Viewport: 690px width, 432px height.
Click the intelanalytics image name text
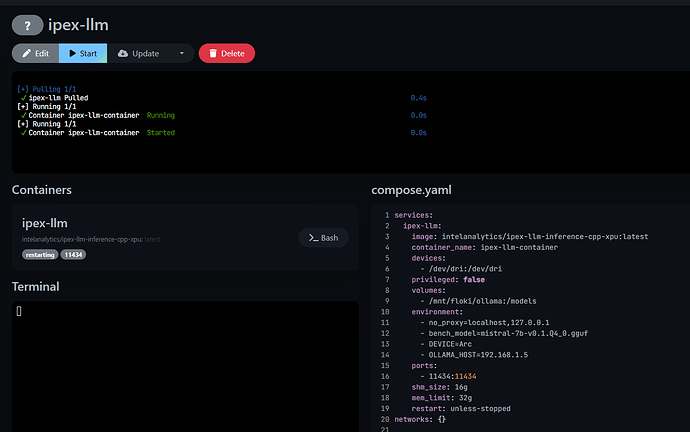point(91,239)
